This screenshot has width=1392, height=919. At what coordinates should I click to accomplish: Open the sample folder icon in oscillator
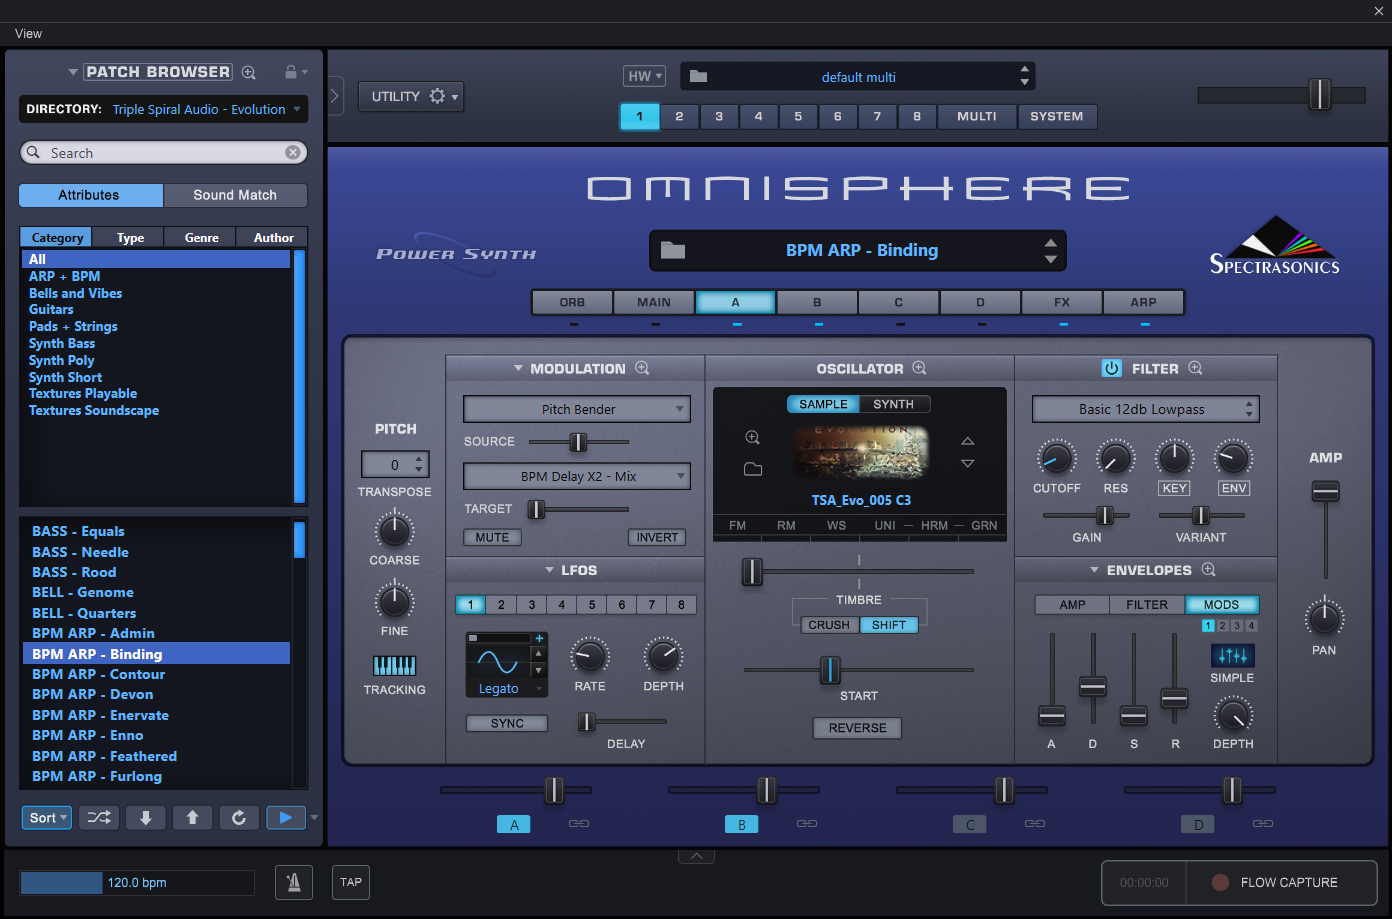tap(753, 469)
